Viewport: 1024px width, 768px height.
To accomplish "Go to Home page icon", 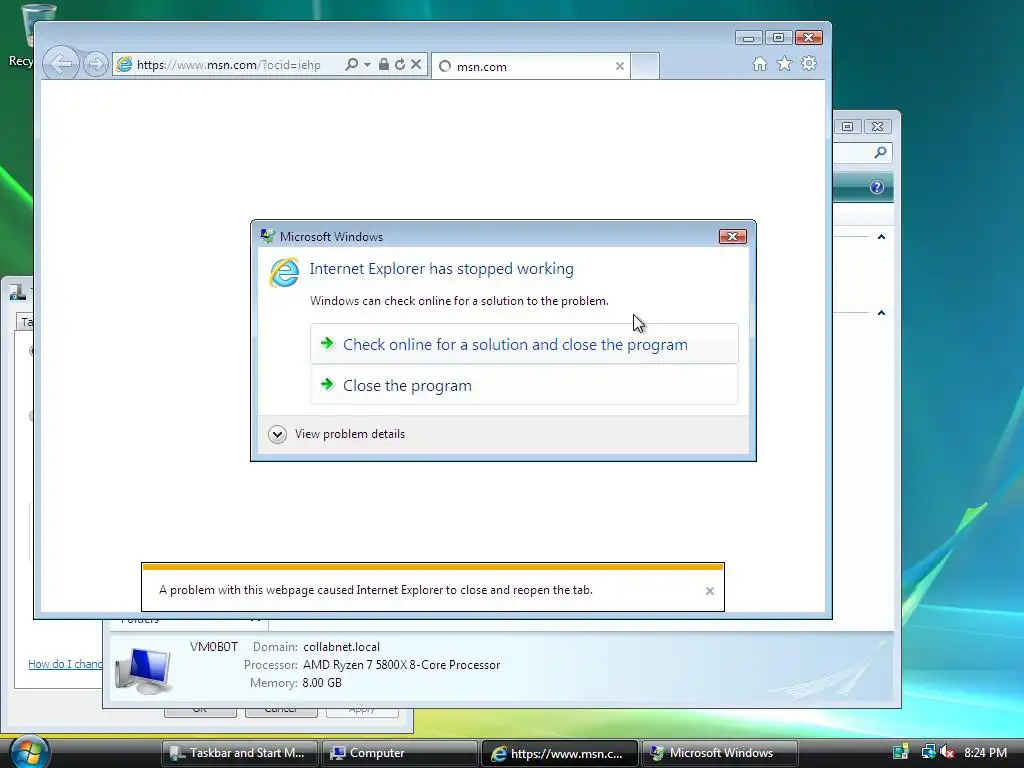I will (760, 63).
